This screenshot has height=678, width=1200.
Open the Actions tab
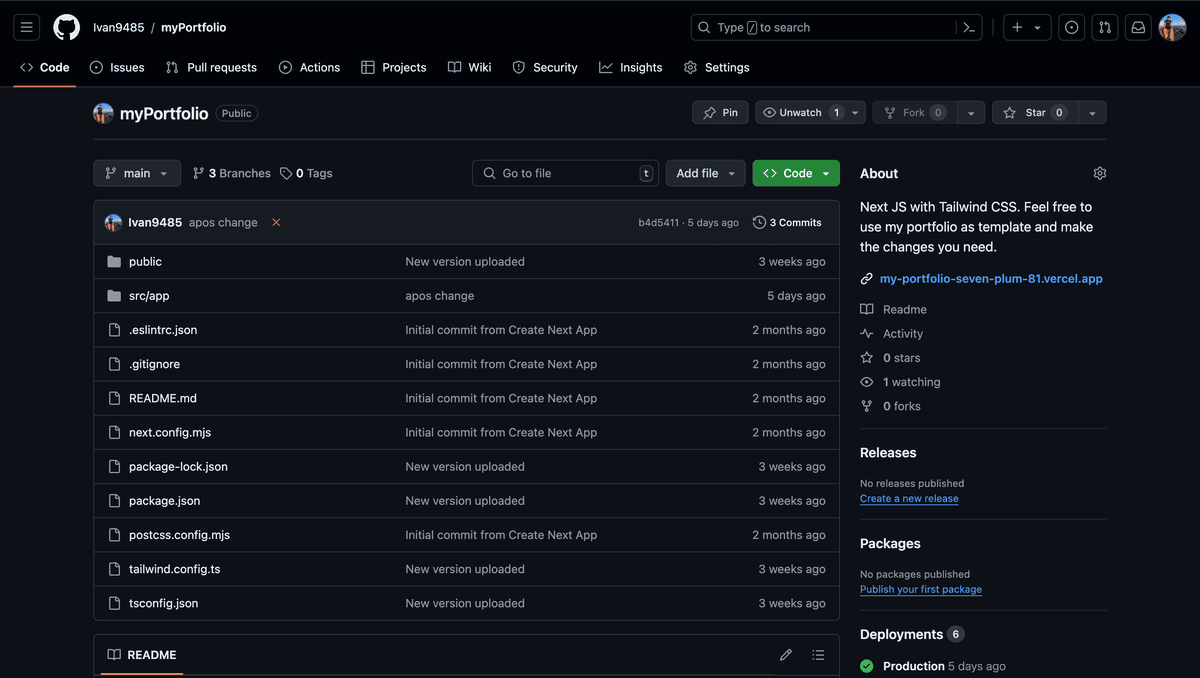tap(309, 67)
